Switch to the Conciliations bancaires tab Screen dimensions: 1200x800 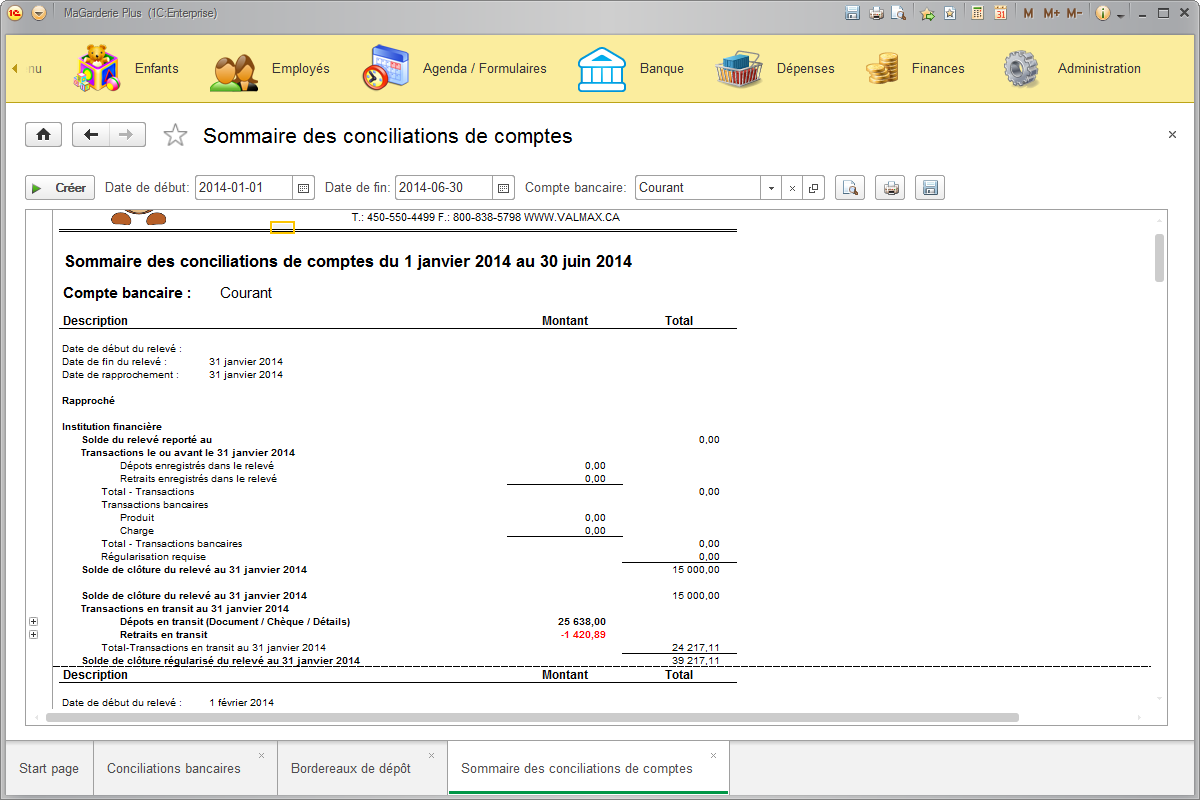[x=176, y=767]
